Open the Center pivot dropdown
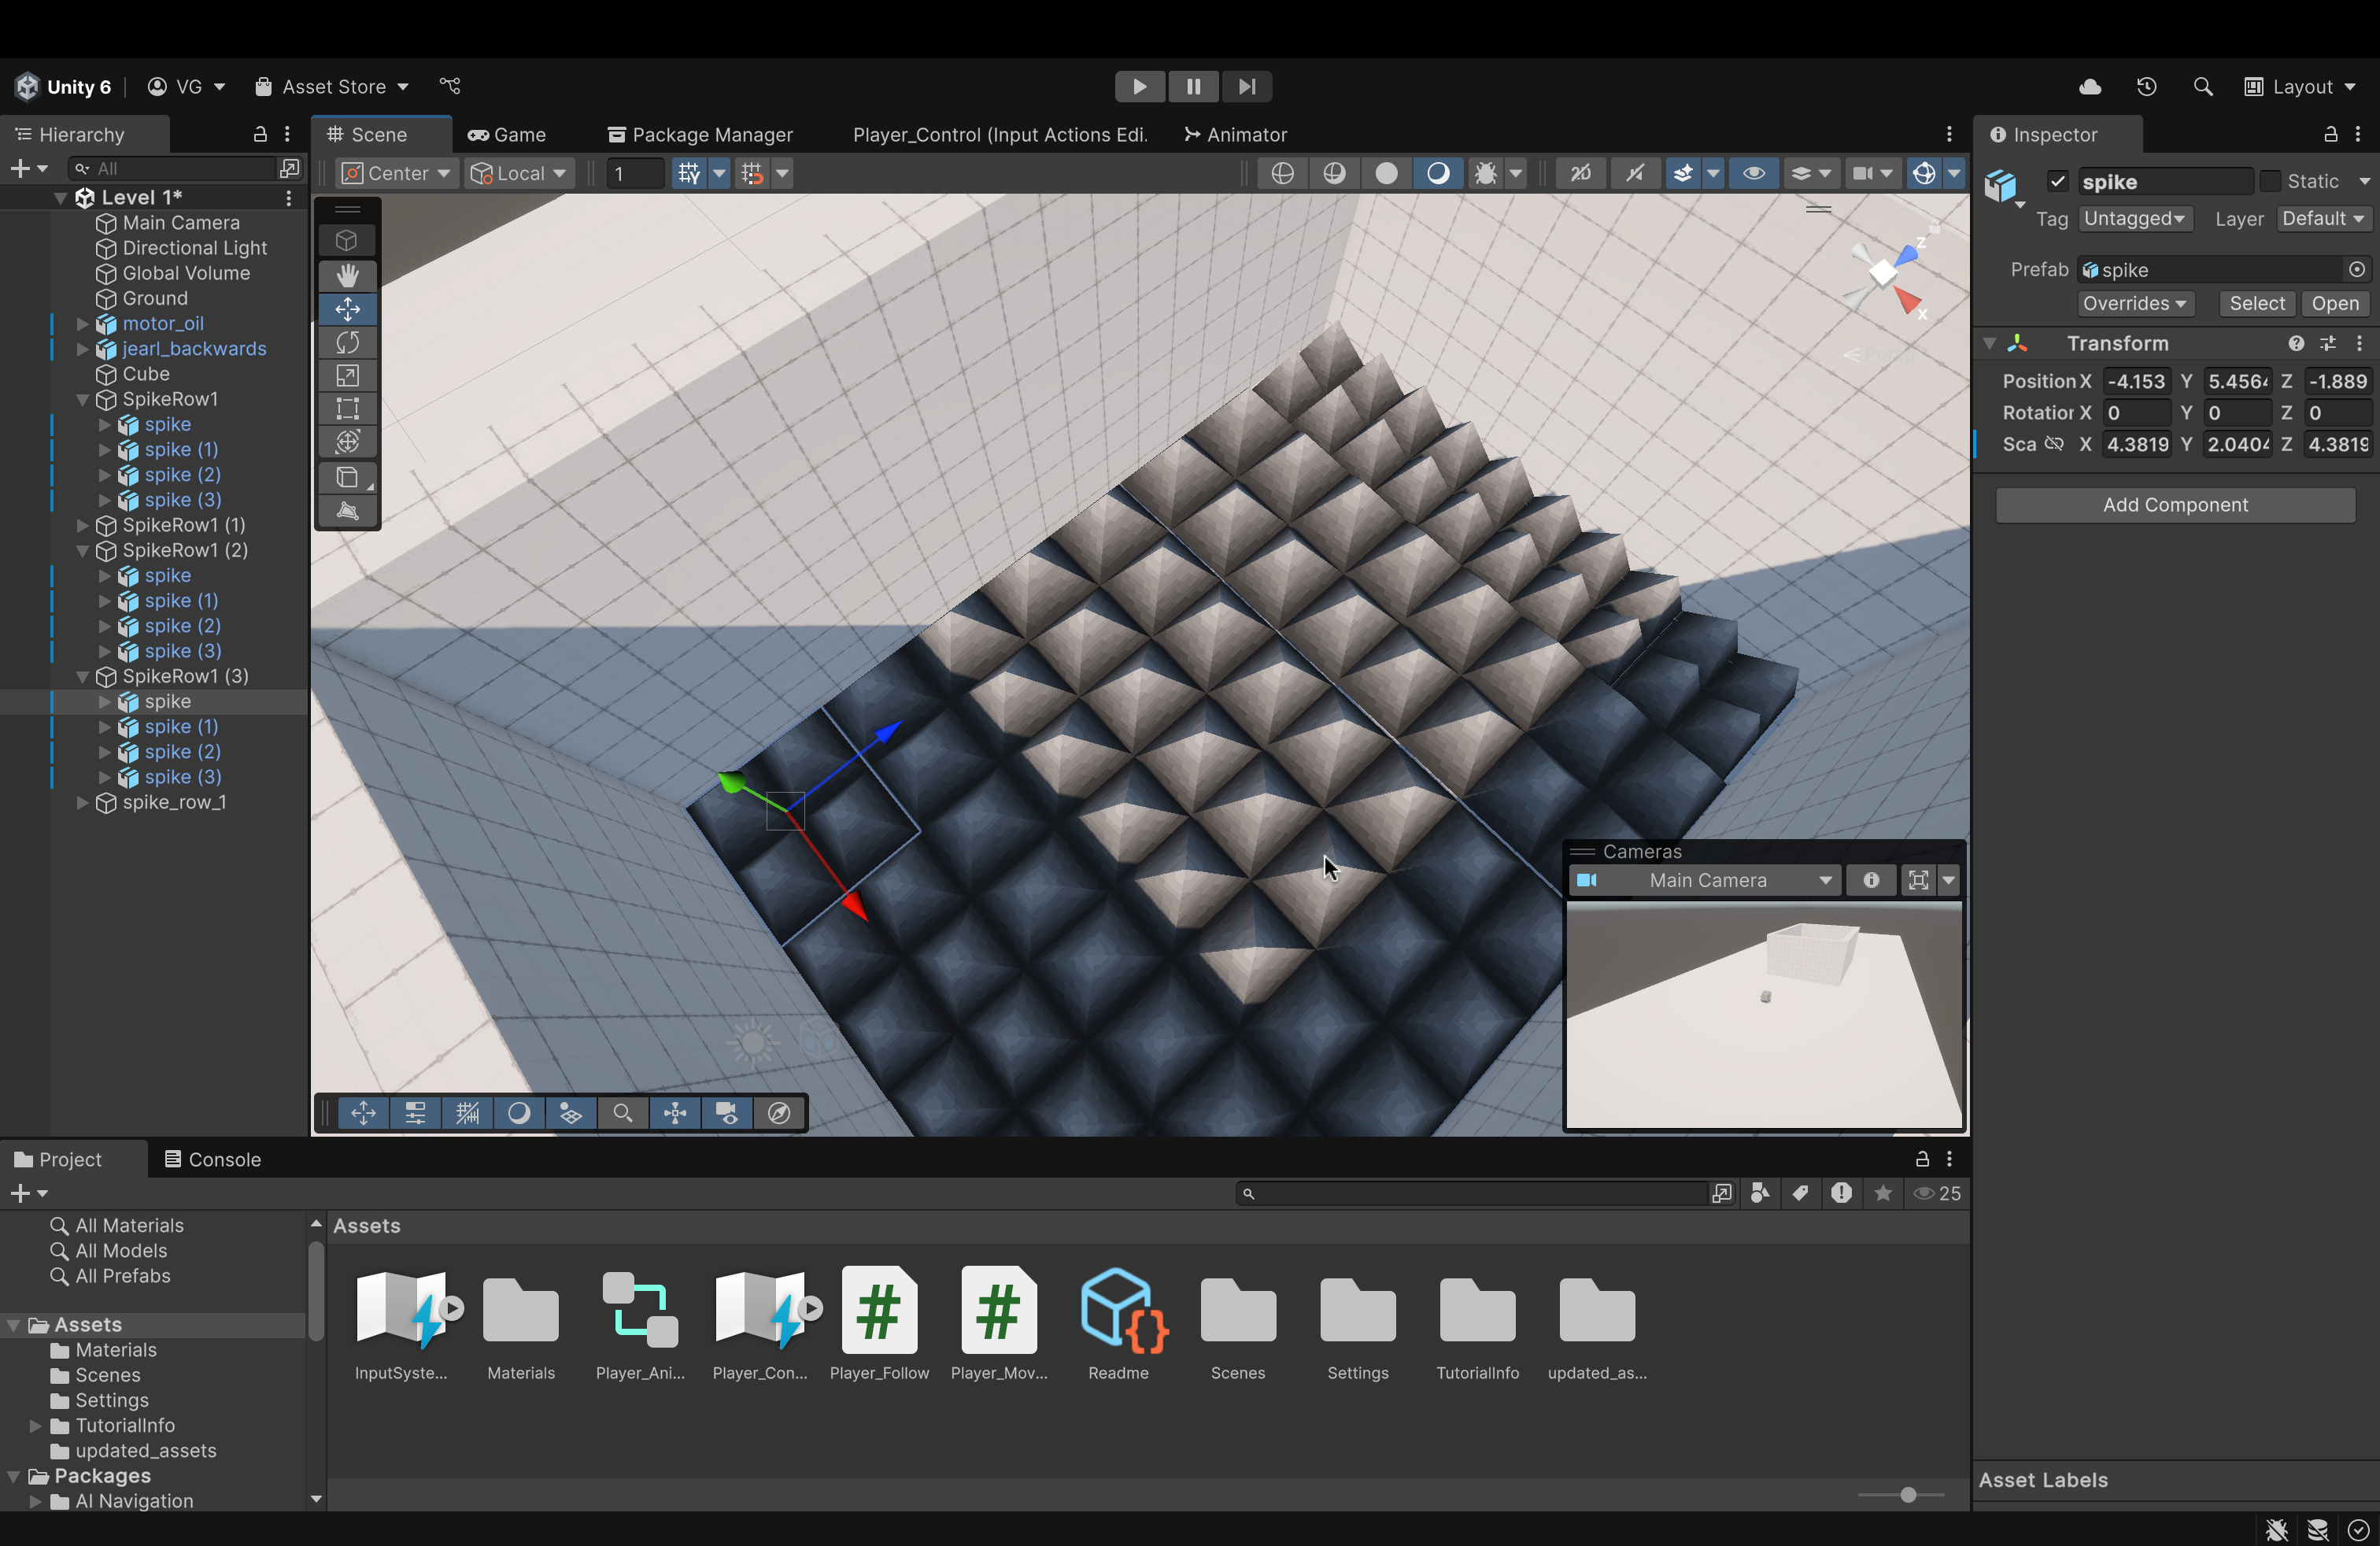The image size is (2380, 1546). click(396, 173)
